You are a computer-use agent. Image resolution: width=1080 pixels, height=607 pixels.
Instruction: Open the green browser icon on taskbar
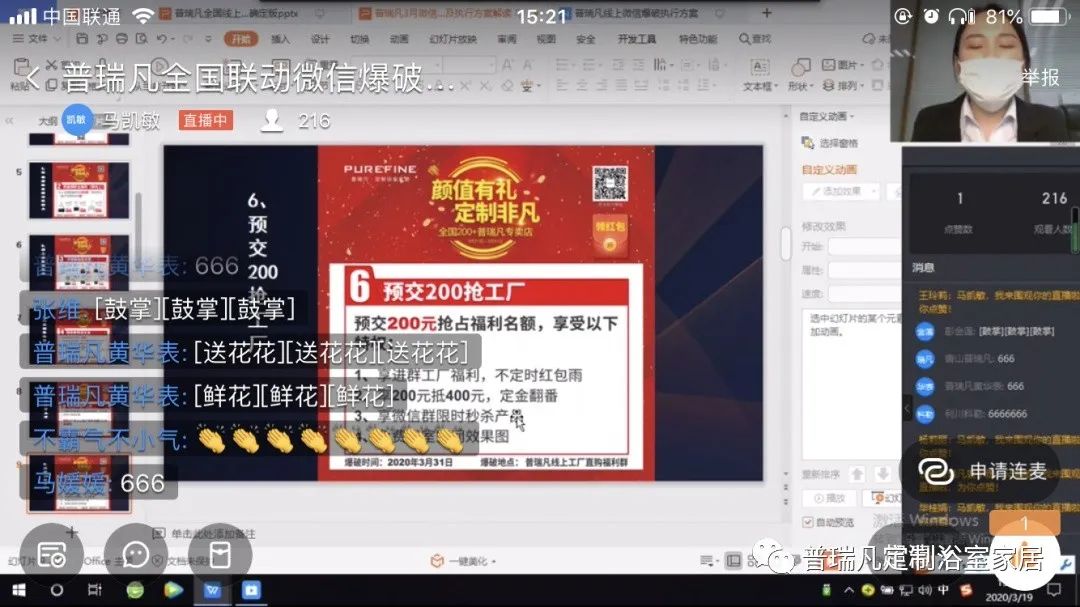(135, 590)
